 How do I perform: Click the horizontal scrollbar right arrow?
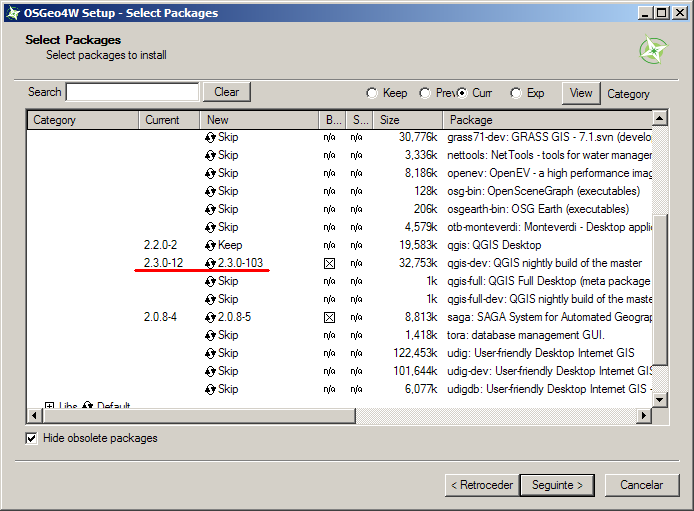(644, 416)
